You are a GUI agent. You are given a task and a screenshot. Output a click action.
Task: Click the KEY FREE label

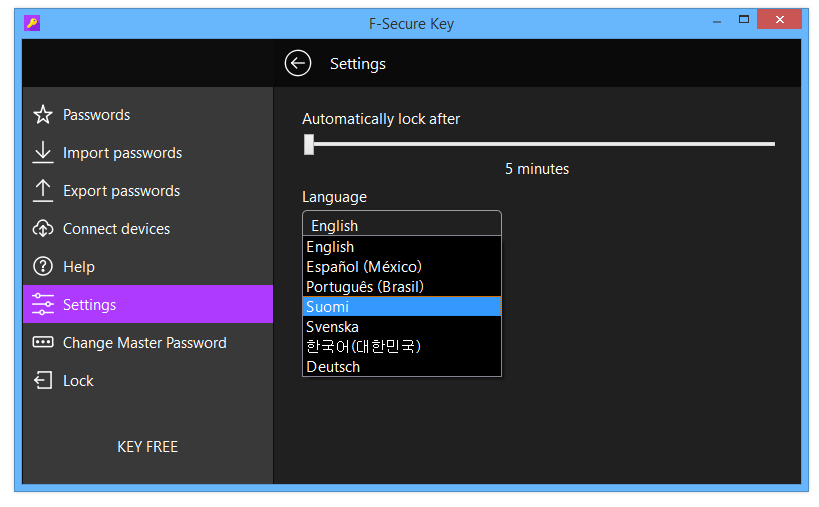[147, 446]
